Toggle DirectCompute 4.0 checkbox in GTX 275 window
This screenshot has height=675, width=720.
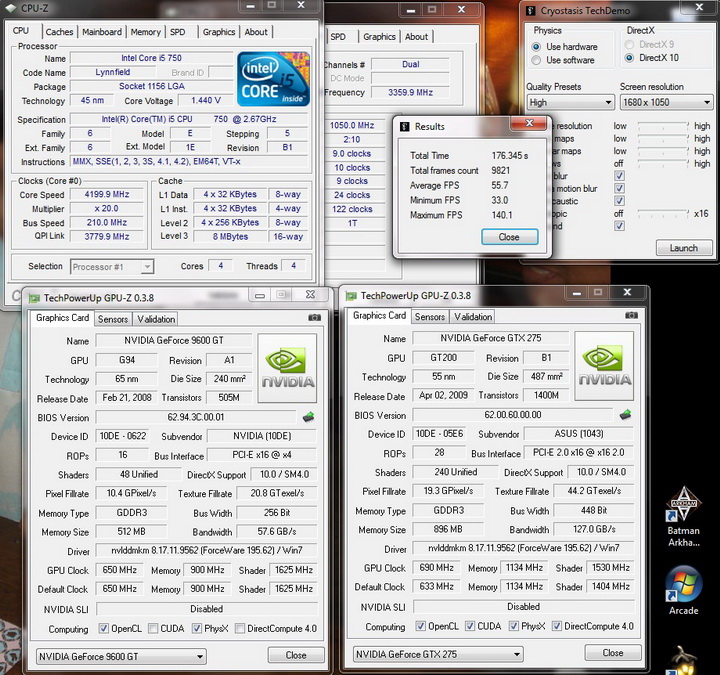557,626
